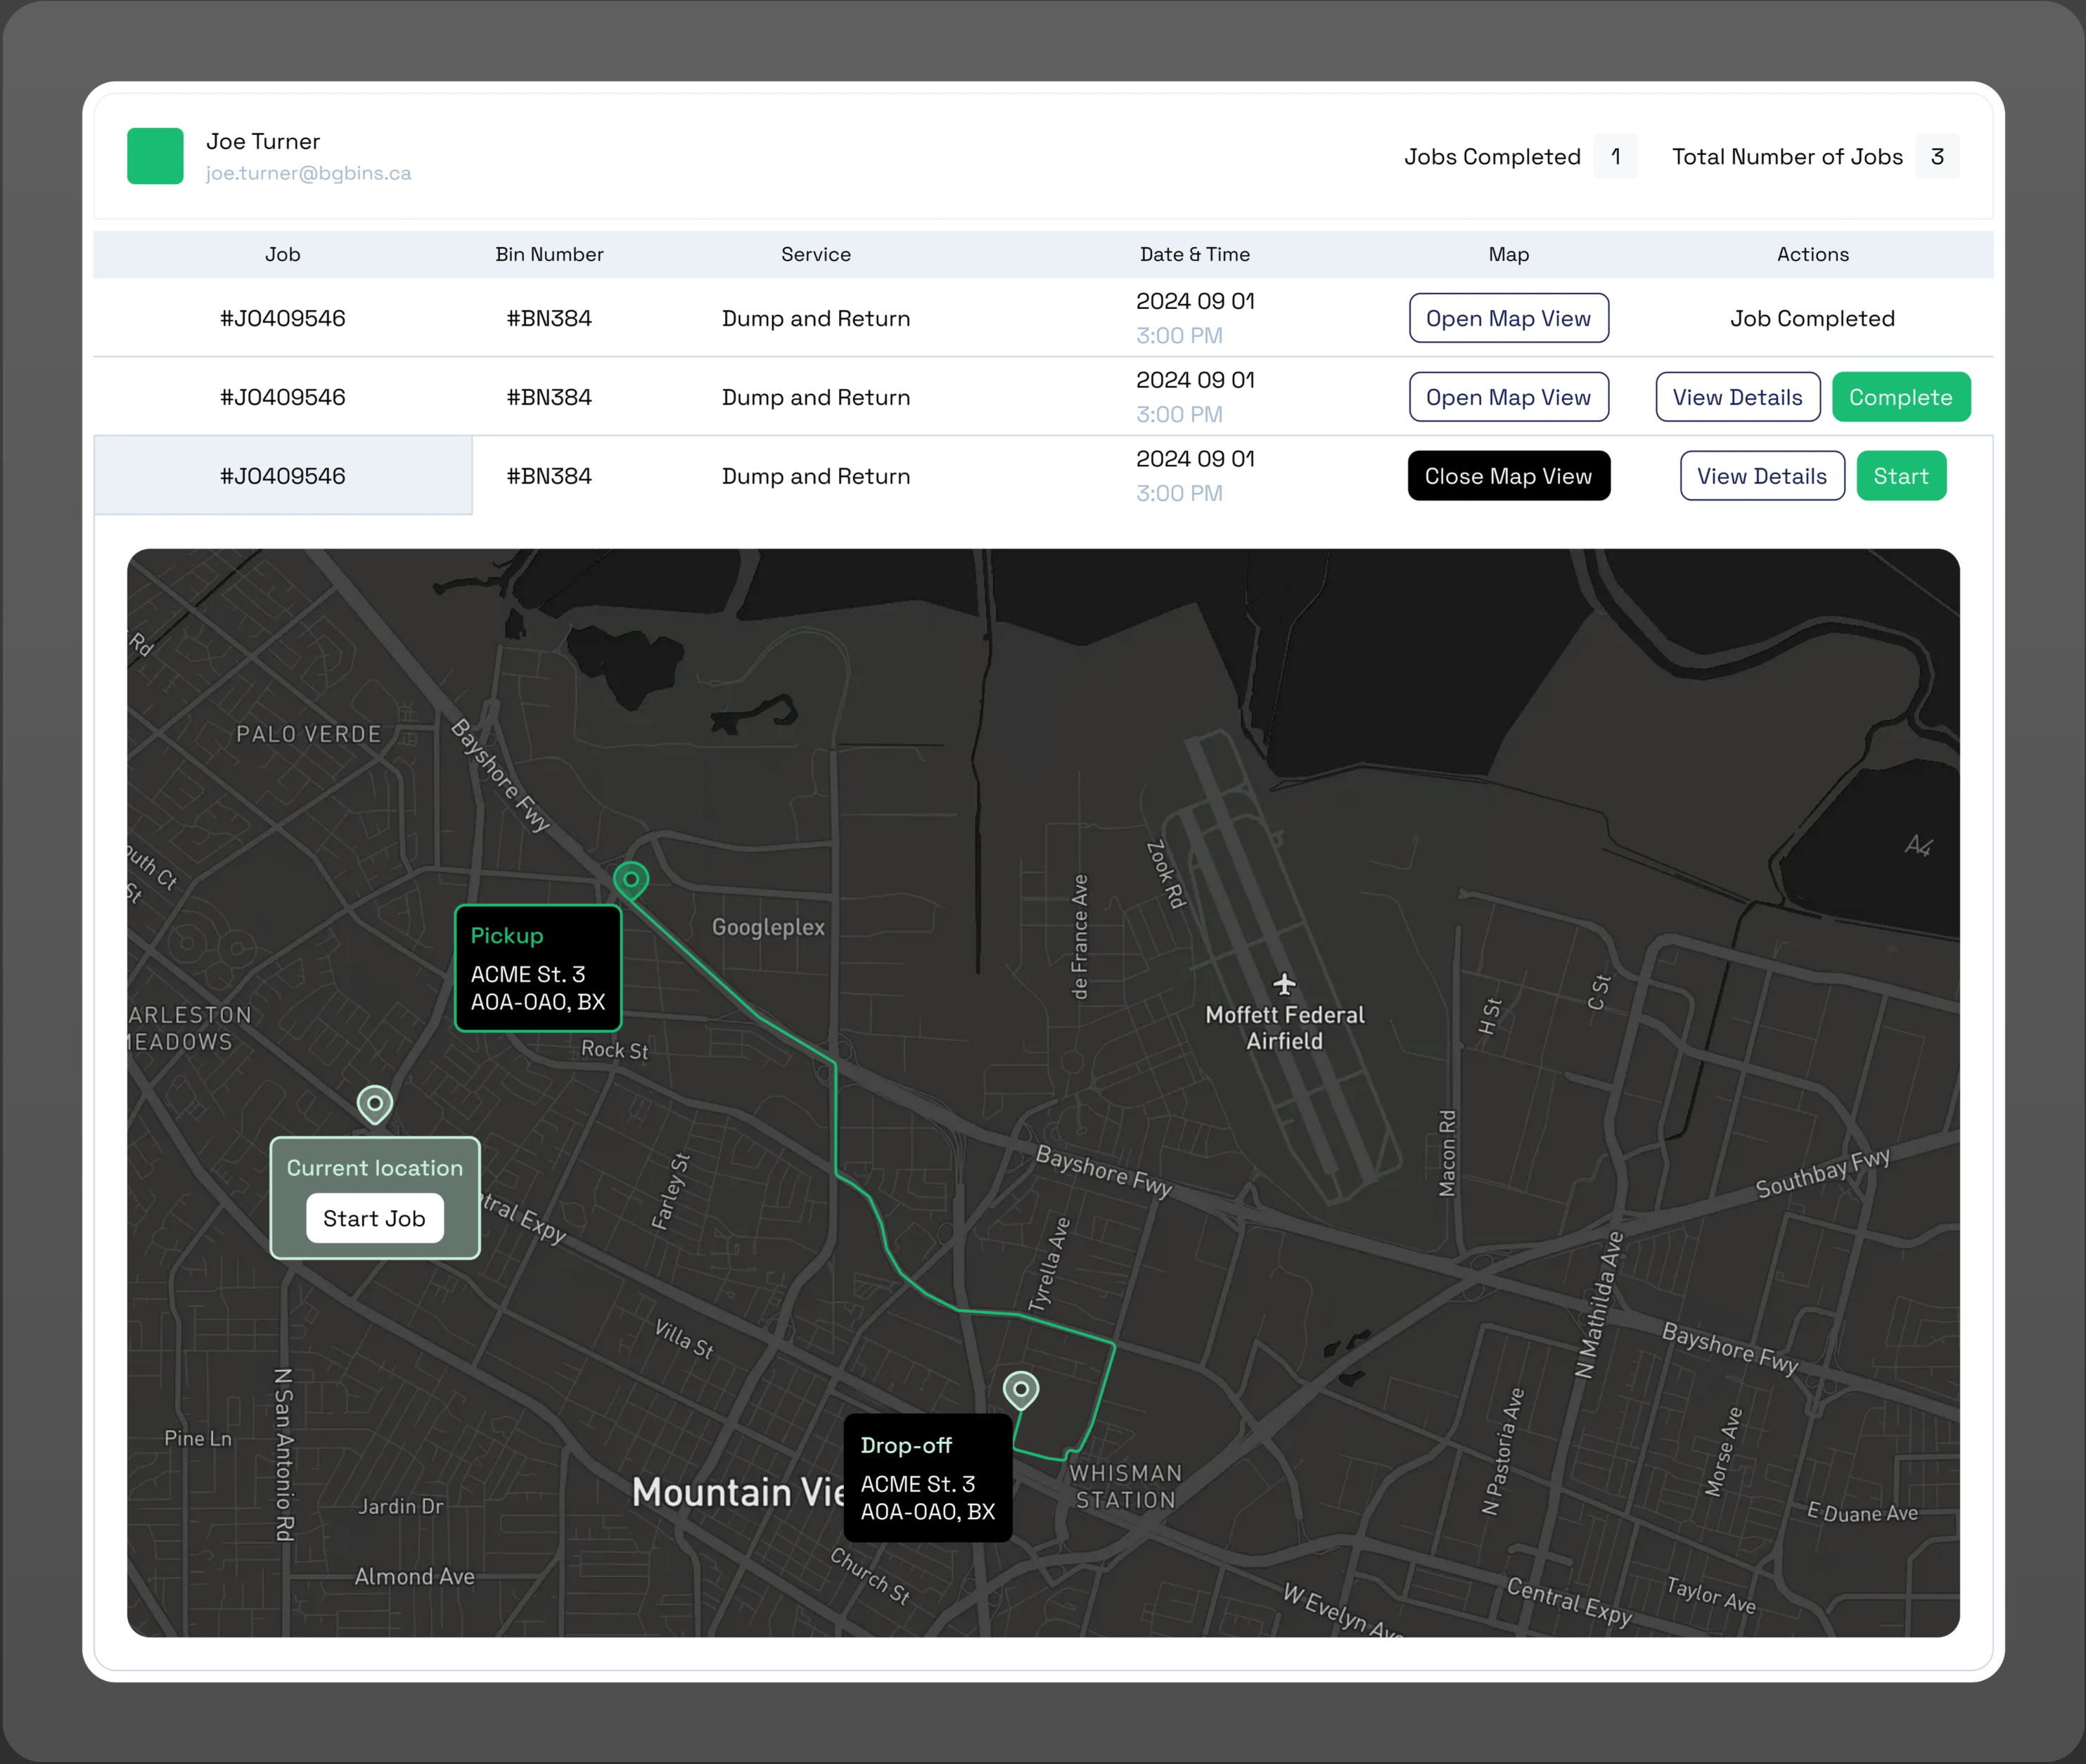Screen dimensions: 2086x1764
Task: Click the current location map pin
Action: tap(375, 1104)
